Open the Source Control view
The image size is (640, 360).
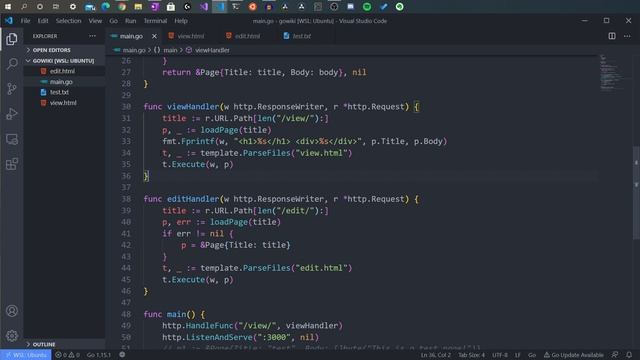(12, 89)
